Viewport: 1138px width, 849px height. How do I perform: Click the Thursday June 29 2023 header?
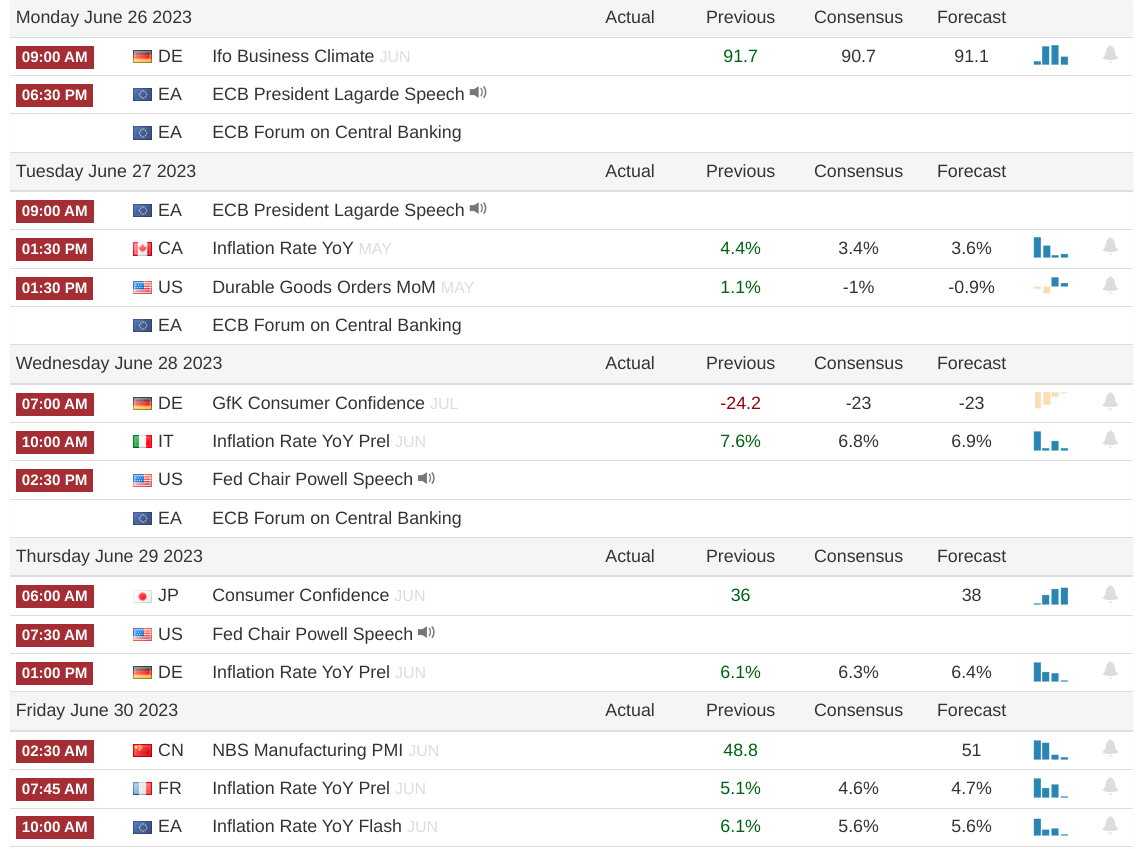(x=109, y=556)
